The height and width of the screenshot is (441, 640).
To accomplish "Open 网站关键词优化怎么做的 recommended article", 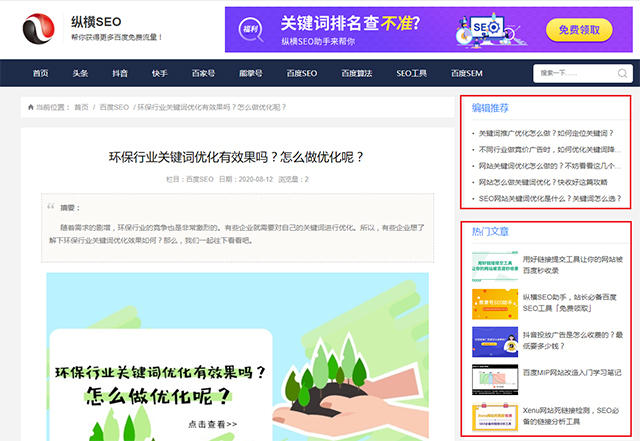I will tap(550, 166).
